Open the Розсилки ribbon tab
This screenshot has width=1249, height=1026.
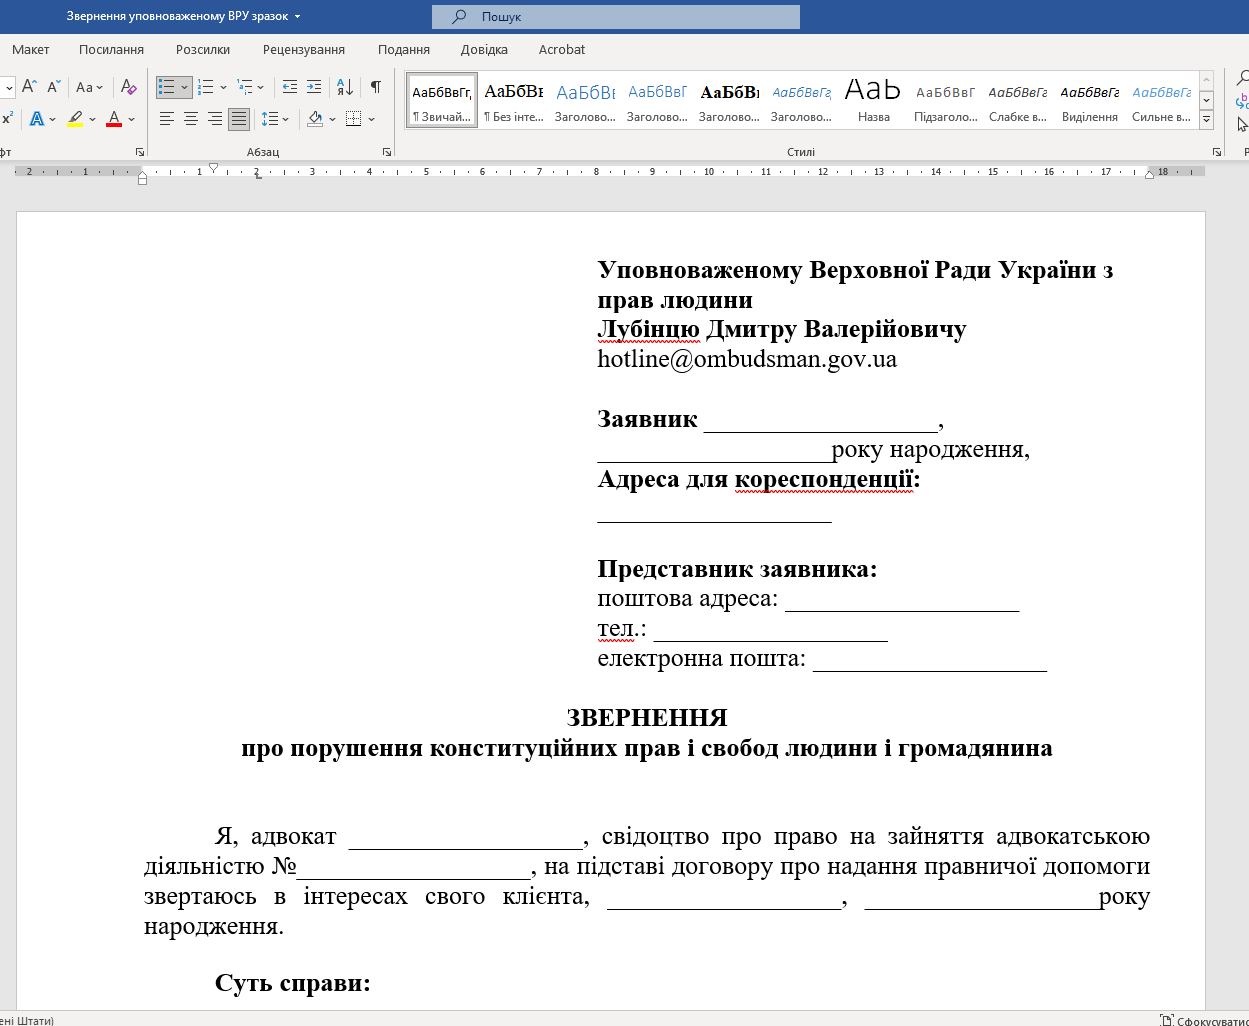click(x=203, y=49)
